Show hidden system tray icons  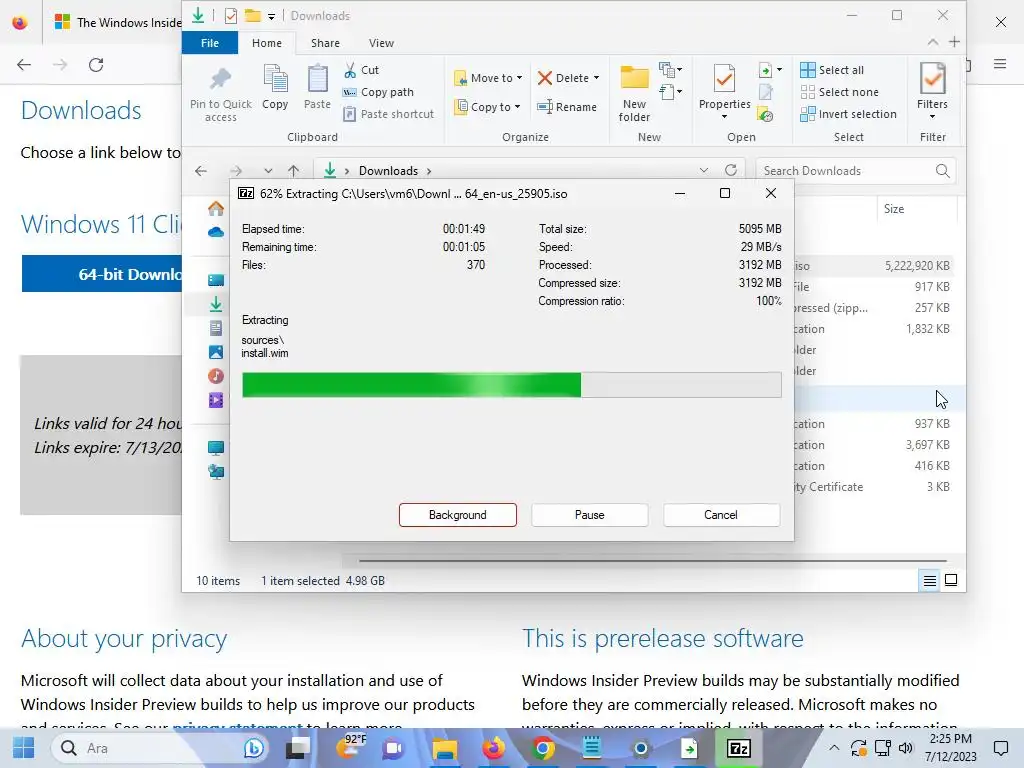point(834,748)
